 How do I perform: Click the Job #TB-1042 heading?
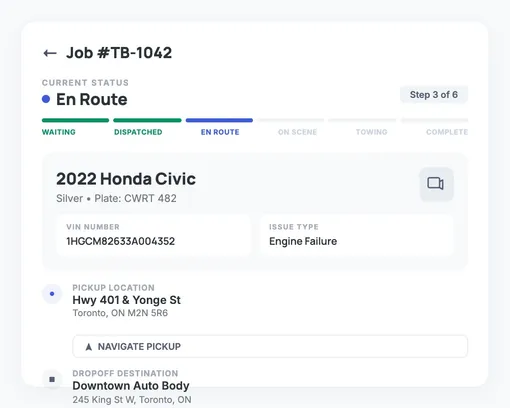[x=119, y=53]
